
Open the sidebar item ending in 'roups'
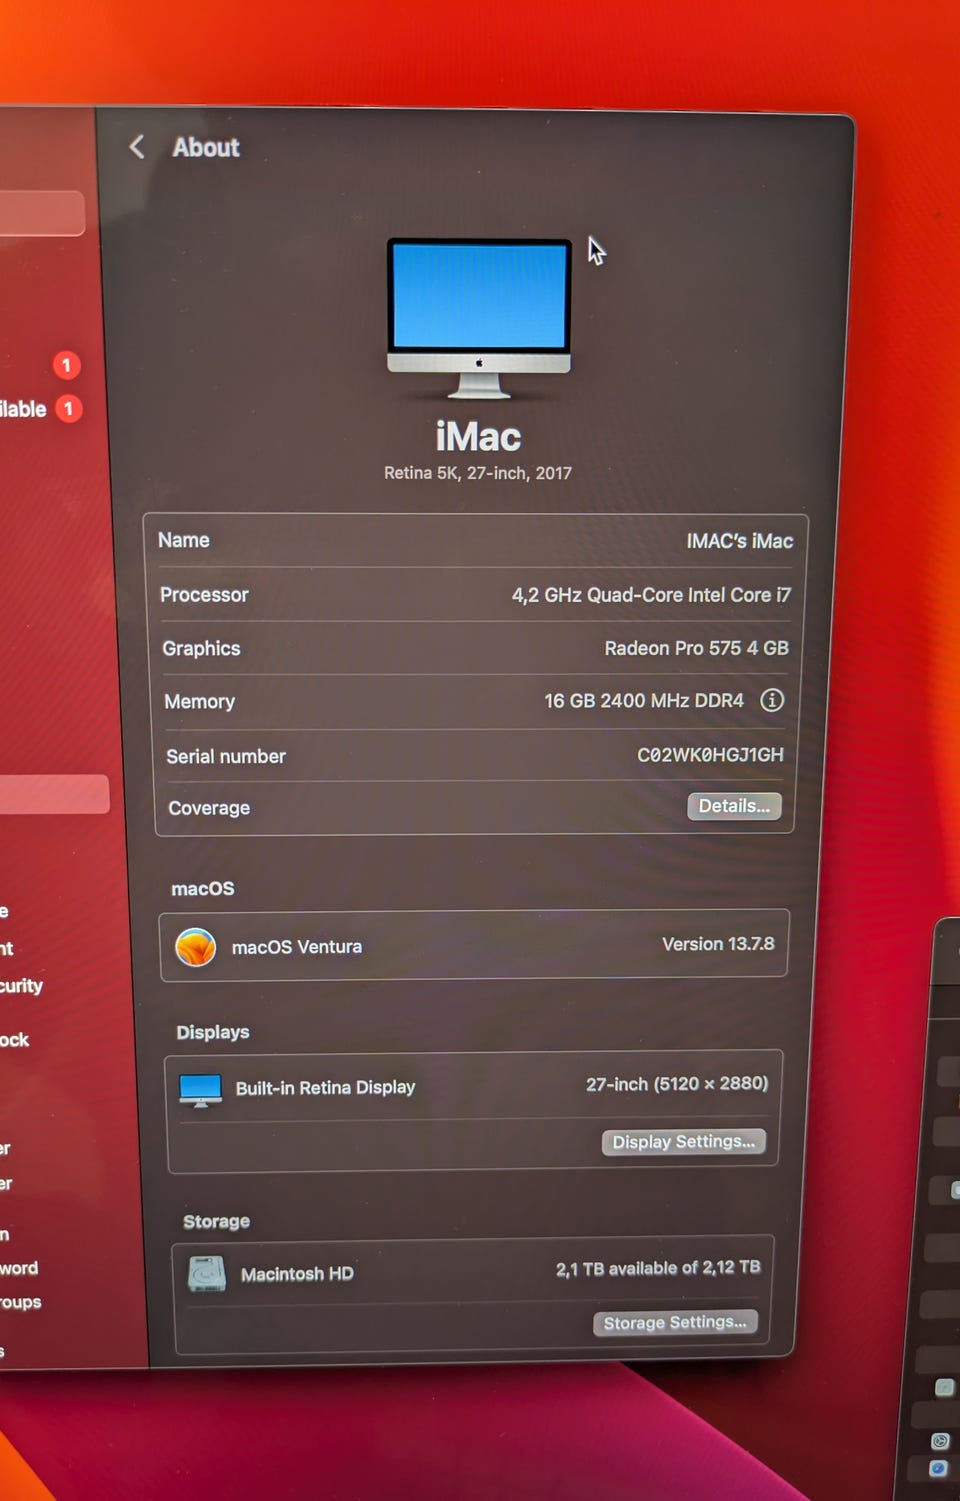pos(21,1302)
